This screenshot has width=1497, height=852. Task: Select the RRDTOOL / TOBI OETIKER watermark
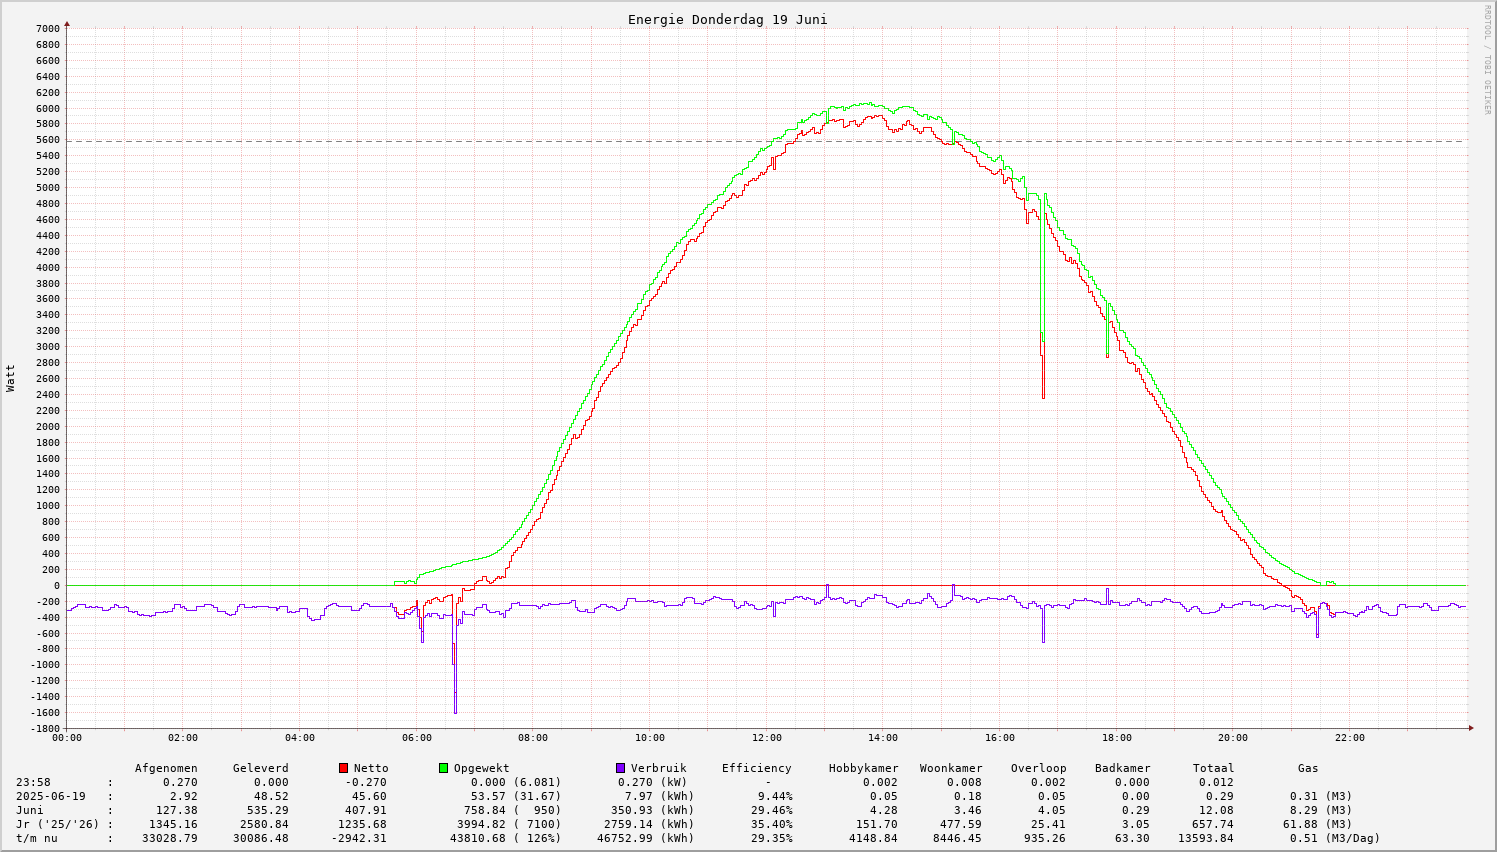coord(1487,59)
